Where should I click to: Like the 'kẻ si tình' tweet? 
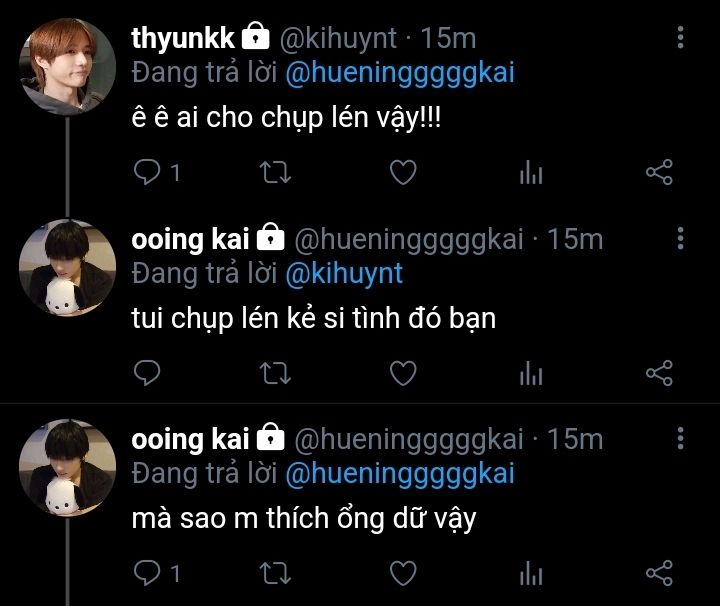click(402, 374)
